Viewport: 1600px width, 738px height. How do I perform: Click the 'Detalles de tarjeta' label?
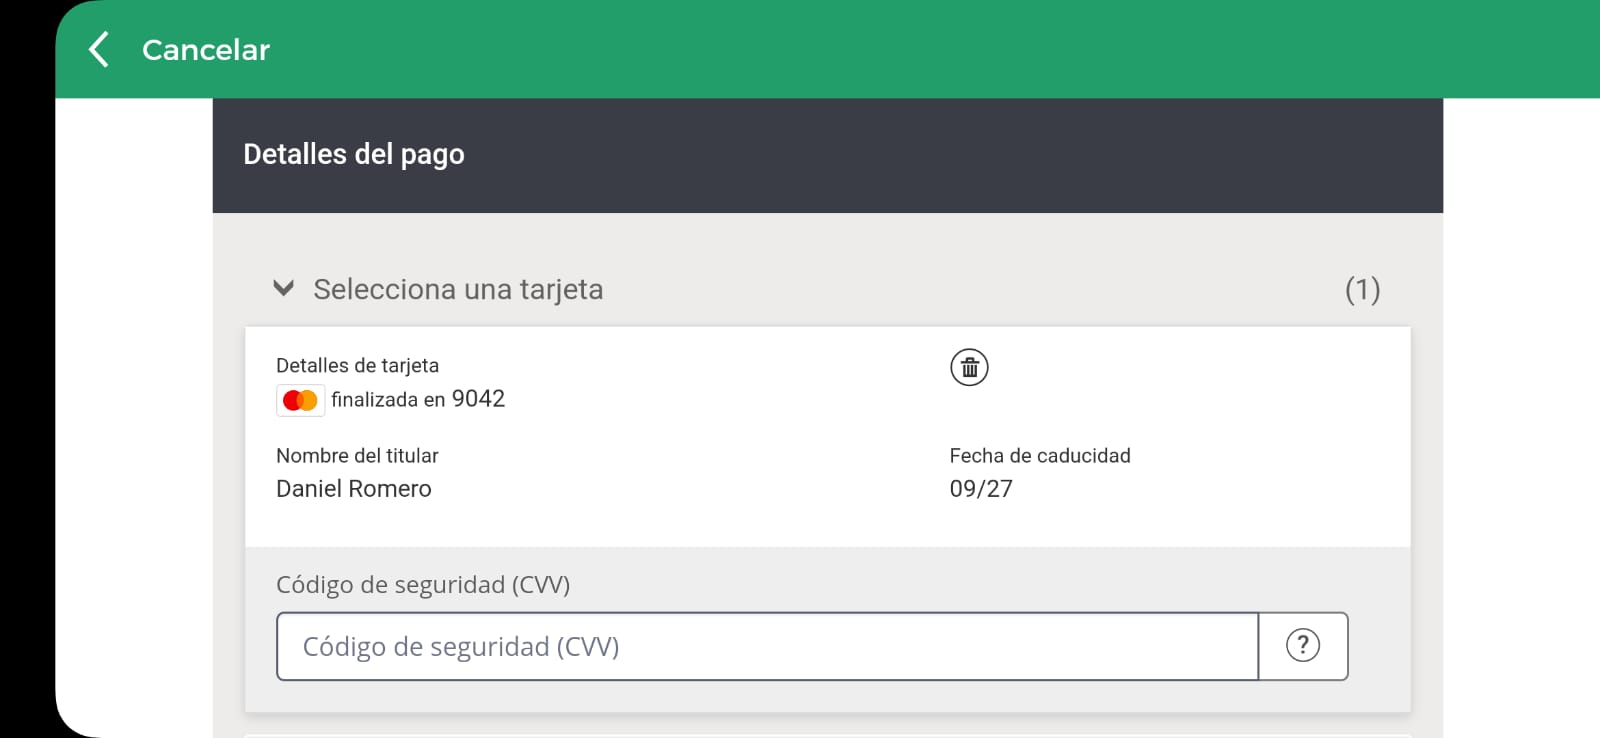(357, 366)
